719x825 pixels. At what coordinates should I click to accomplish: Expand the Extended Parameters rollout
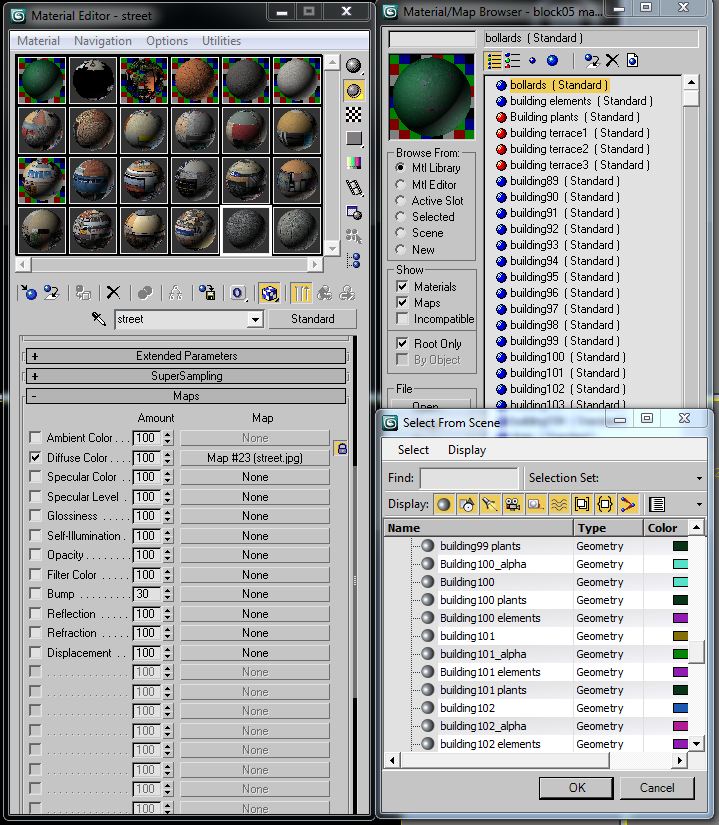186,356
